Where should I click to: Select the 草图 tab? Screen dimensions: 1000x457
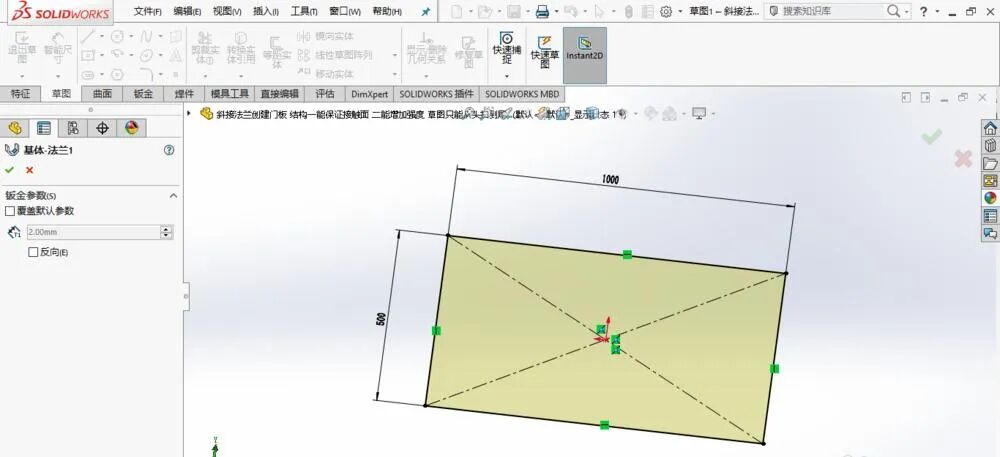[61, 94]
